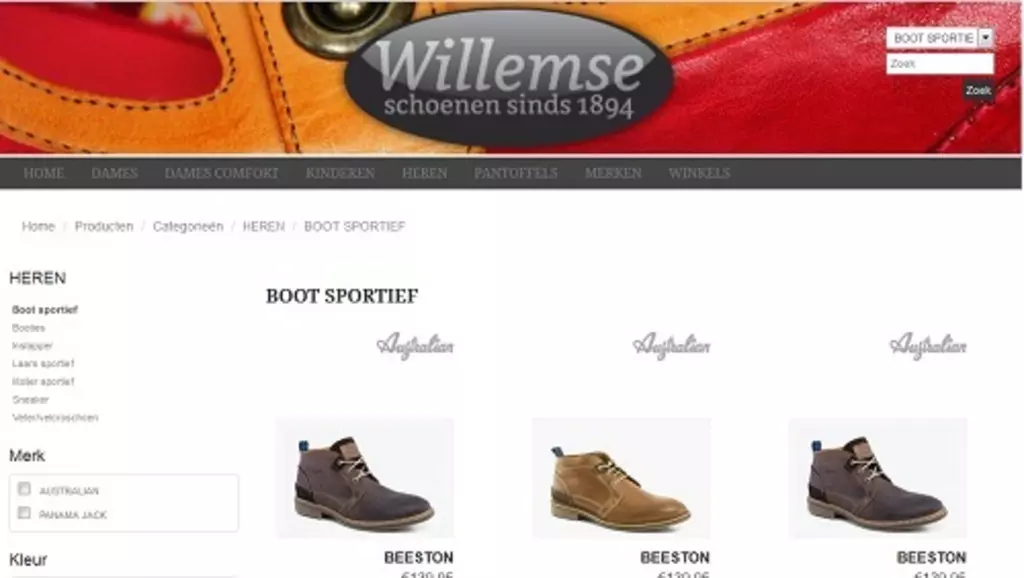Click the first product's Australian brand logo
This screenshot has height=578, width=1024.
[415, 345]
